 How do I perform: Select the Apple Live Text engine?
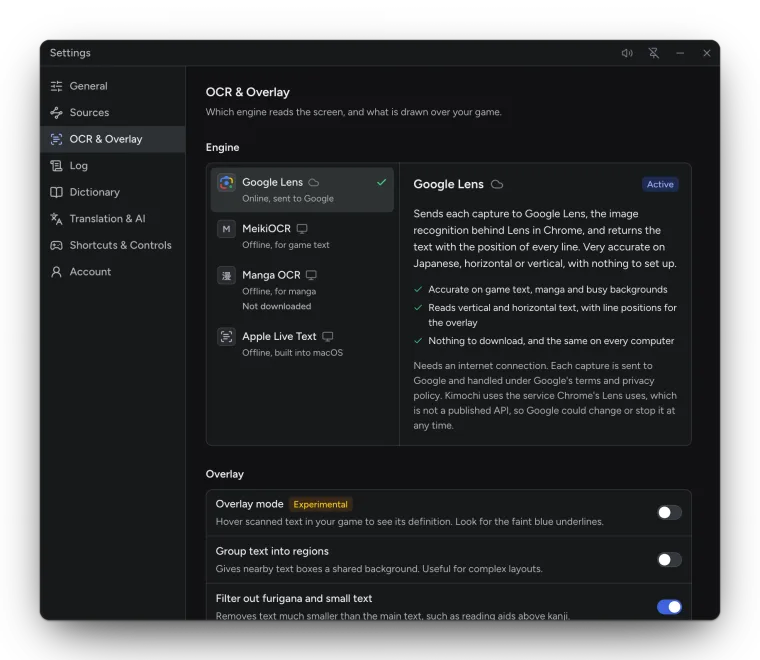tap(302, 344)
